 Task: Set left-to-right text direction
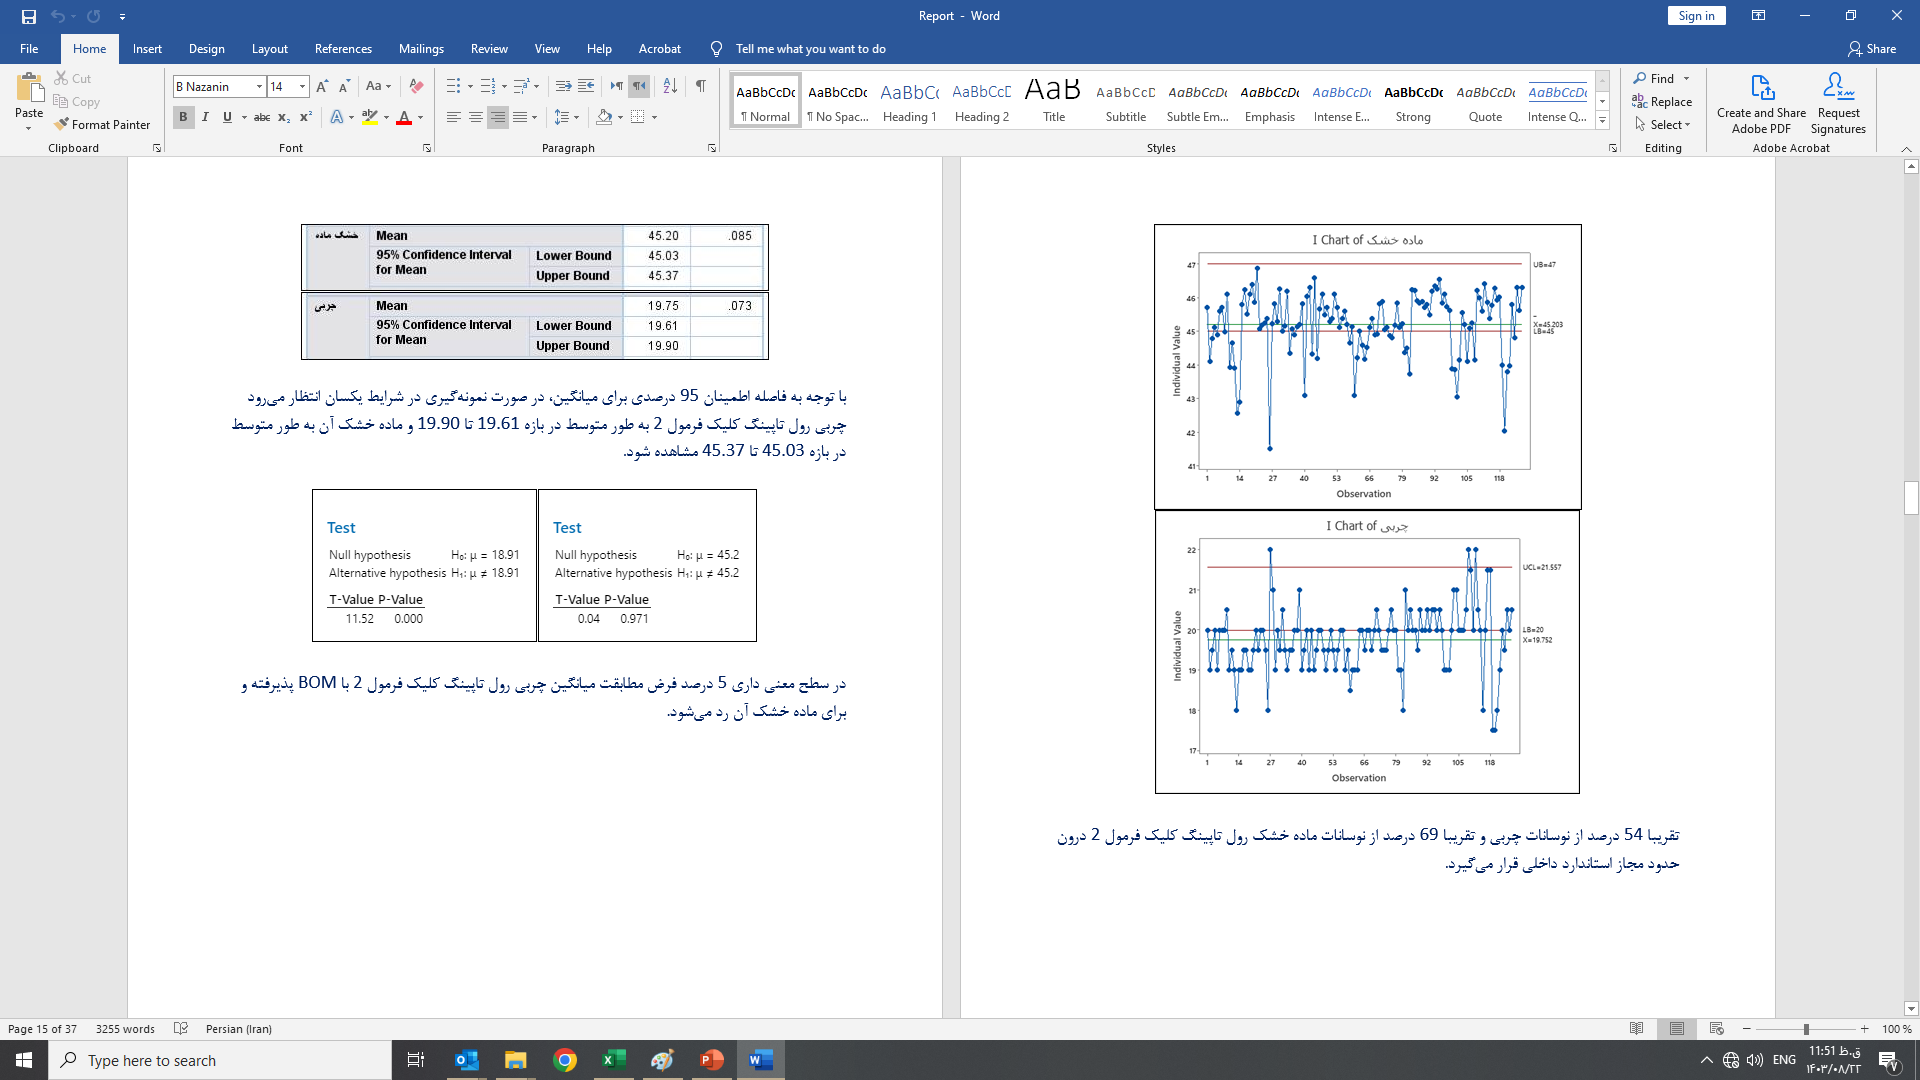pyautogui.click(x=617, y=87)
